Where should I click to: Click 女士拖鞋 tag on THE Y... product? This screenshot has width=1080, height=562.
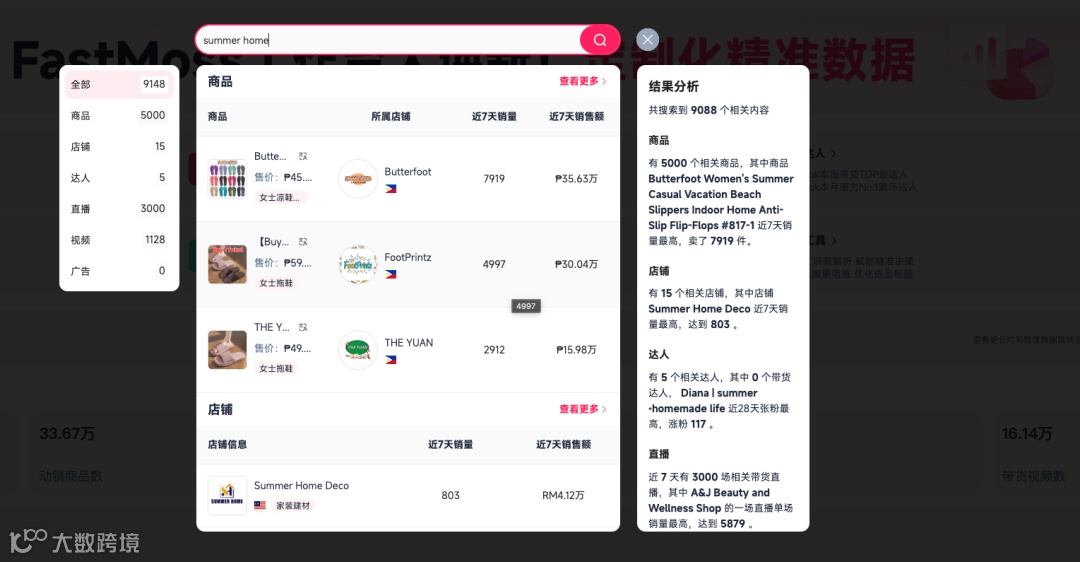click(x=276, y=368)
